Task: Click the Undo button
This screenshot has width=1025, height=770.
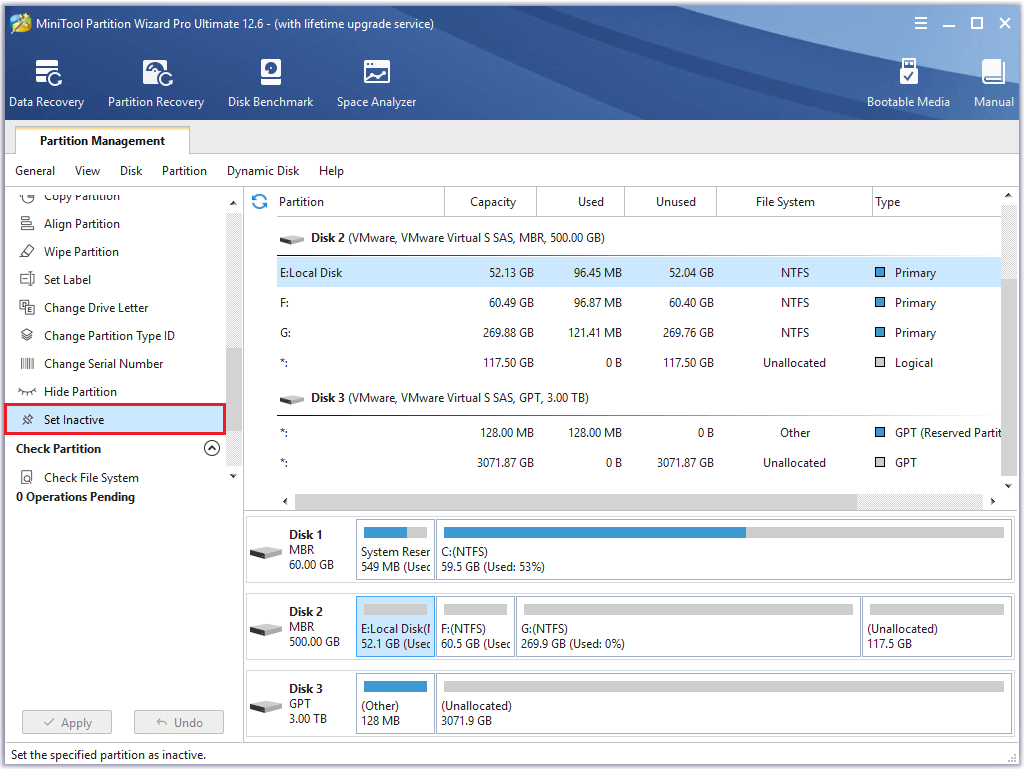Action: pyautogui.click(x=179, y=722)
